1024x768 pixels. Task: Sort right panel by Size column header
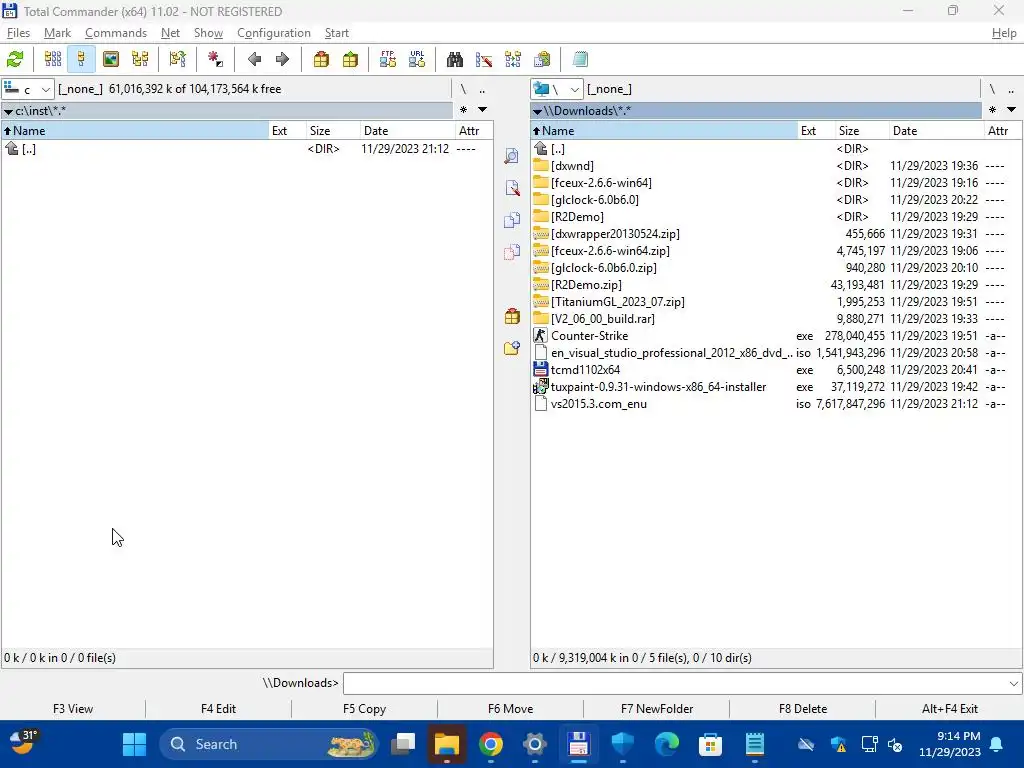point(861,131)
